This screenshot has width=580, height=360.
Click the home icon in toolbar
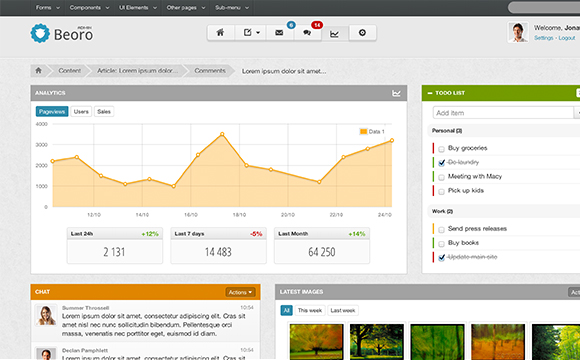point(220,33)
